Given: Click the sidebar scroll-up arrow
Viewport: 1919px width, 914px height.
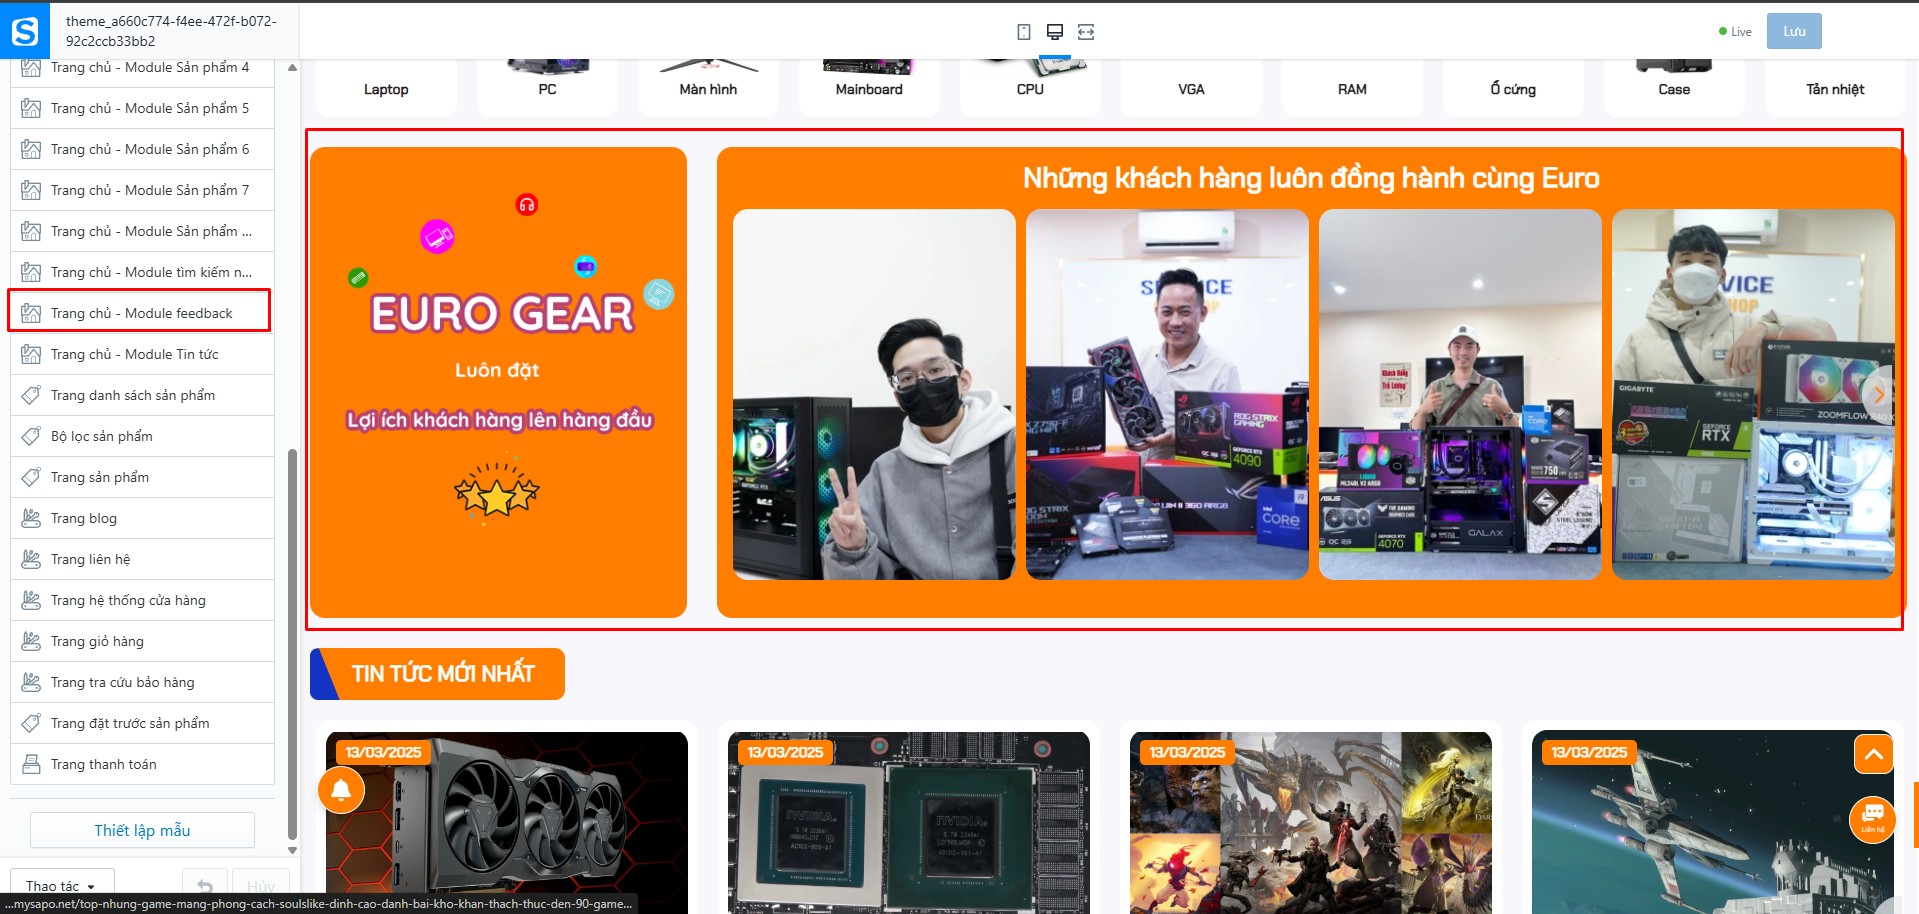Looking at the screenshot, I should click(292, 68).
